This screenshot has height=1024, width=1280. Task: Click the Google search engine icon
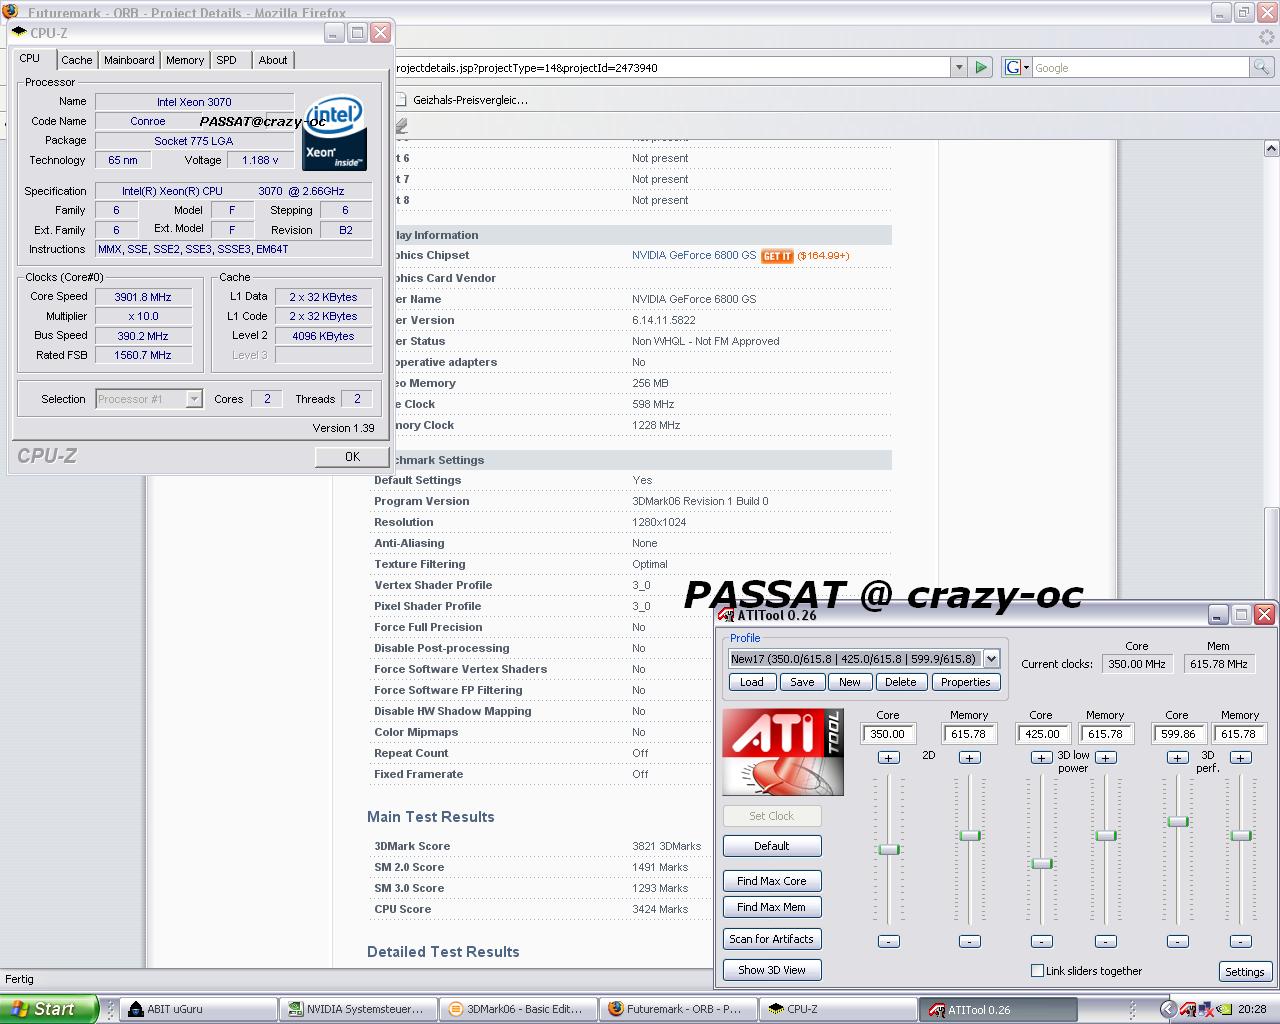pos(1013,67)
